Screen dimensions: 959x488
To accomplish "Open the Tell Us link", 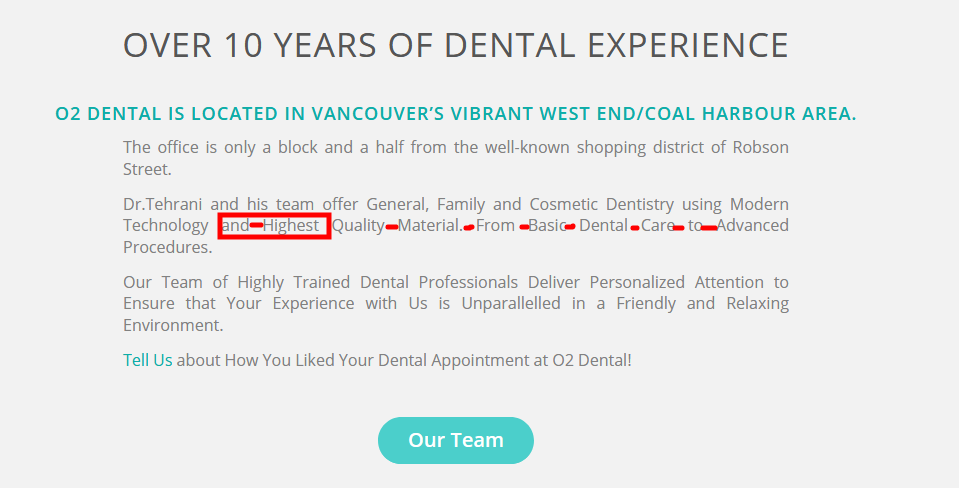I will [147, 360].
